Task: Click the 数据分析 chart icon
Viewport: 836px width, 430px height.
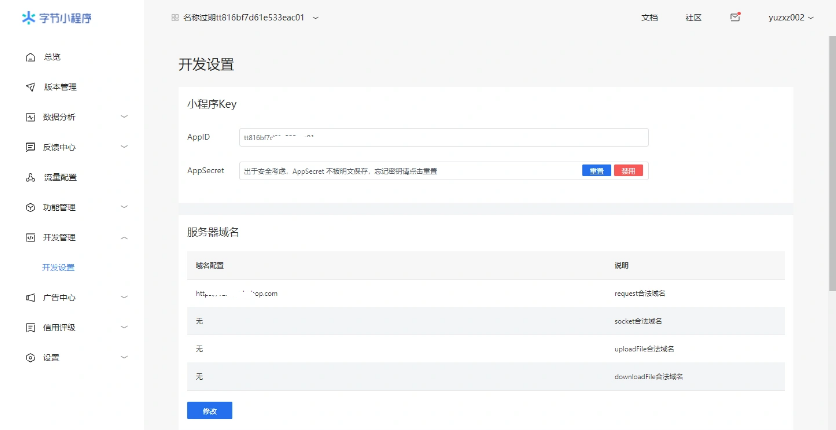Action: pyautogui.click(x=30, y=117)
